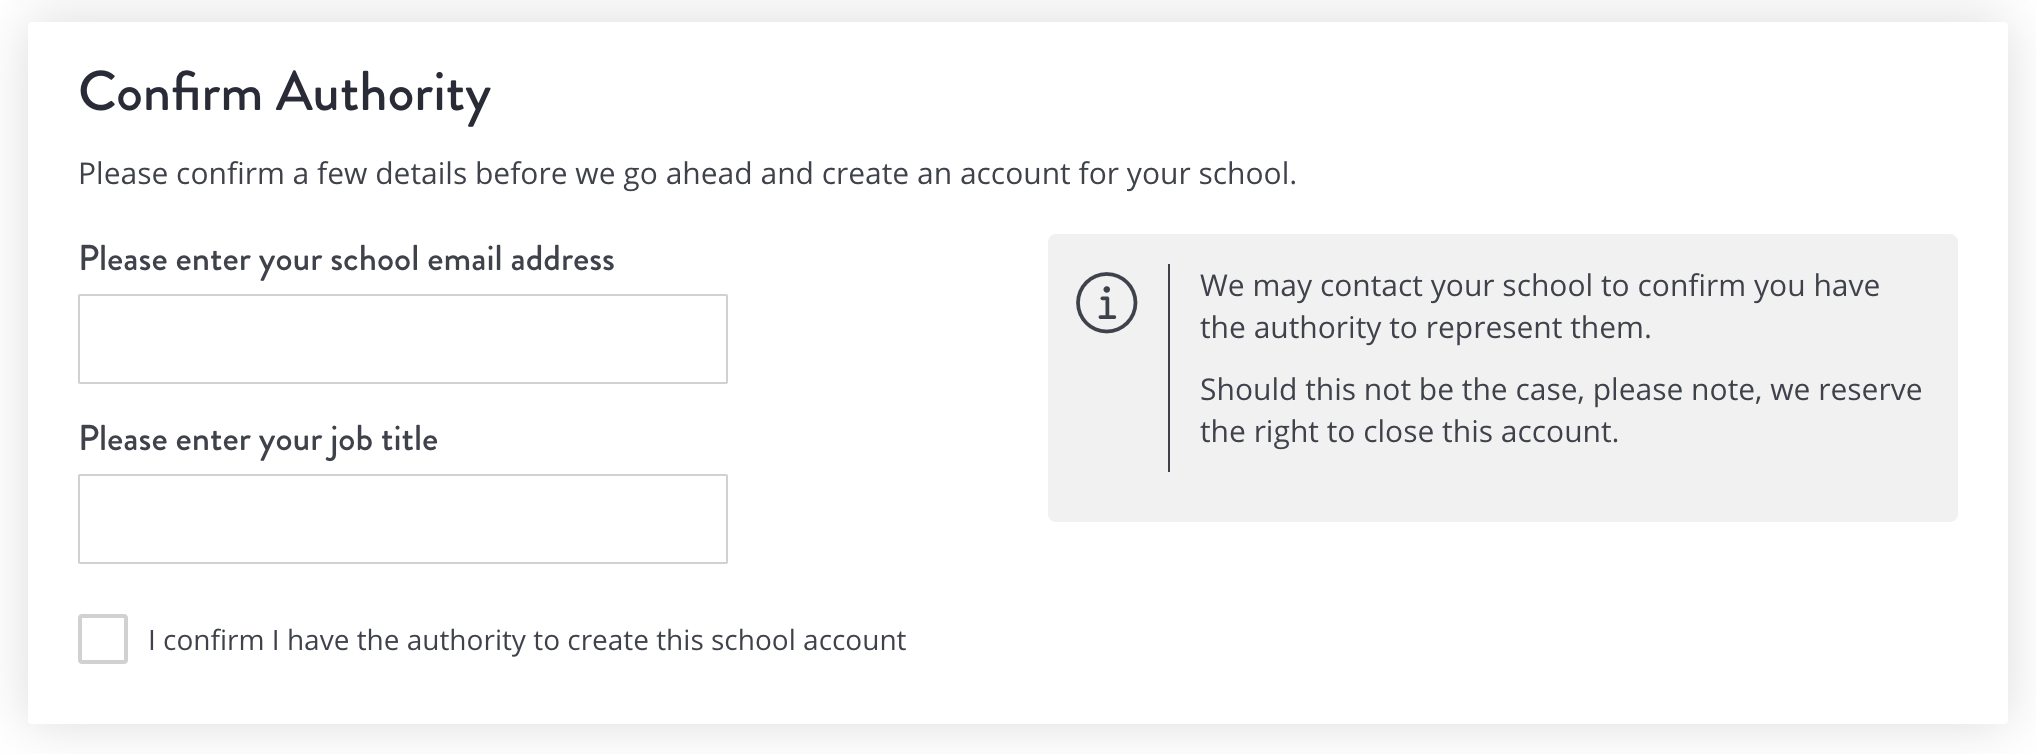Viewport: 2036px width, 754px height.
Task: Click the 'Please confirm a few details' intro sentence
Action: [x=687, y=174]
